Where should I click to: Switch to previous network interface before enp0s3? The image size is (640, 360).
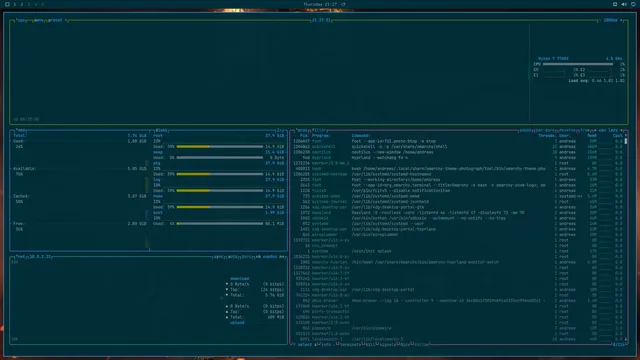[258, 257]
